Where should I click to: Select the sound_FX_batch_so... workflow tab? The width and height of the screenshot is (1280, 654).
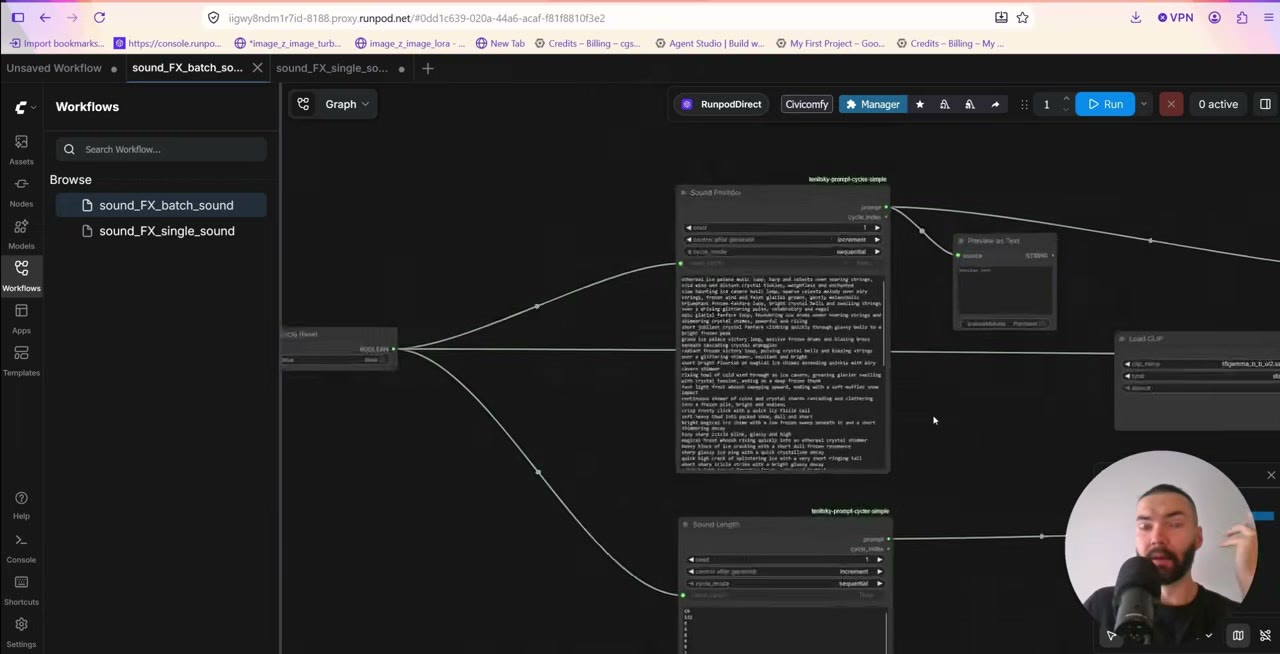[187, 68]
